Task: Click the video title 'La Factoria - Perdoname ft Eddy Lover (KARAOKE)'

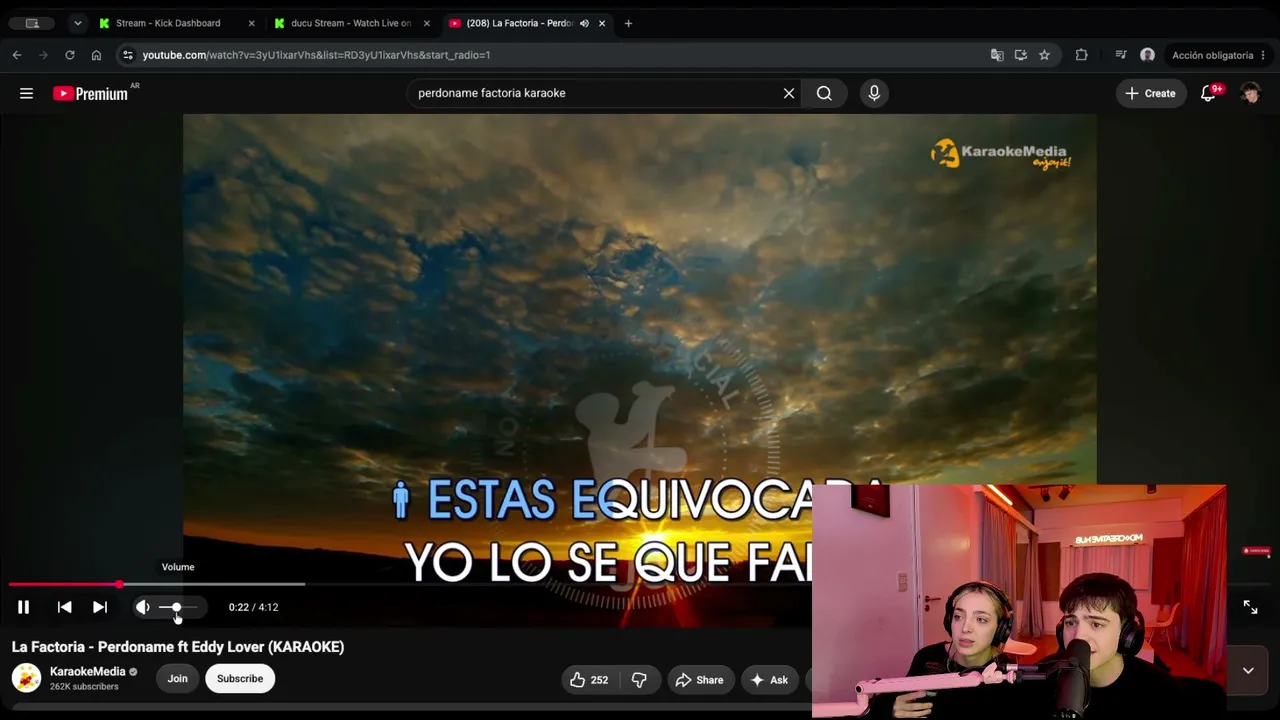Action: tap(178, 647)
